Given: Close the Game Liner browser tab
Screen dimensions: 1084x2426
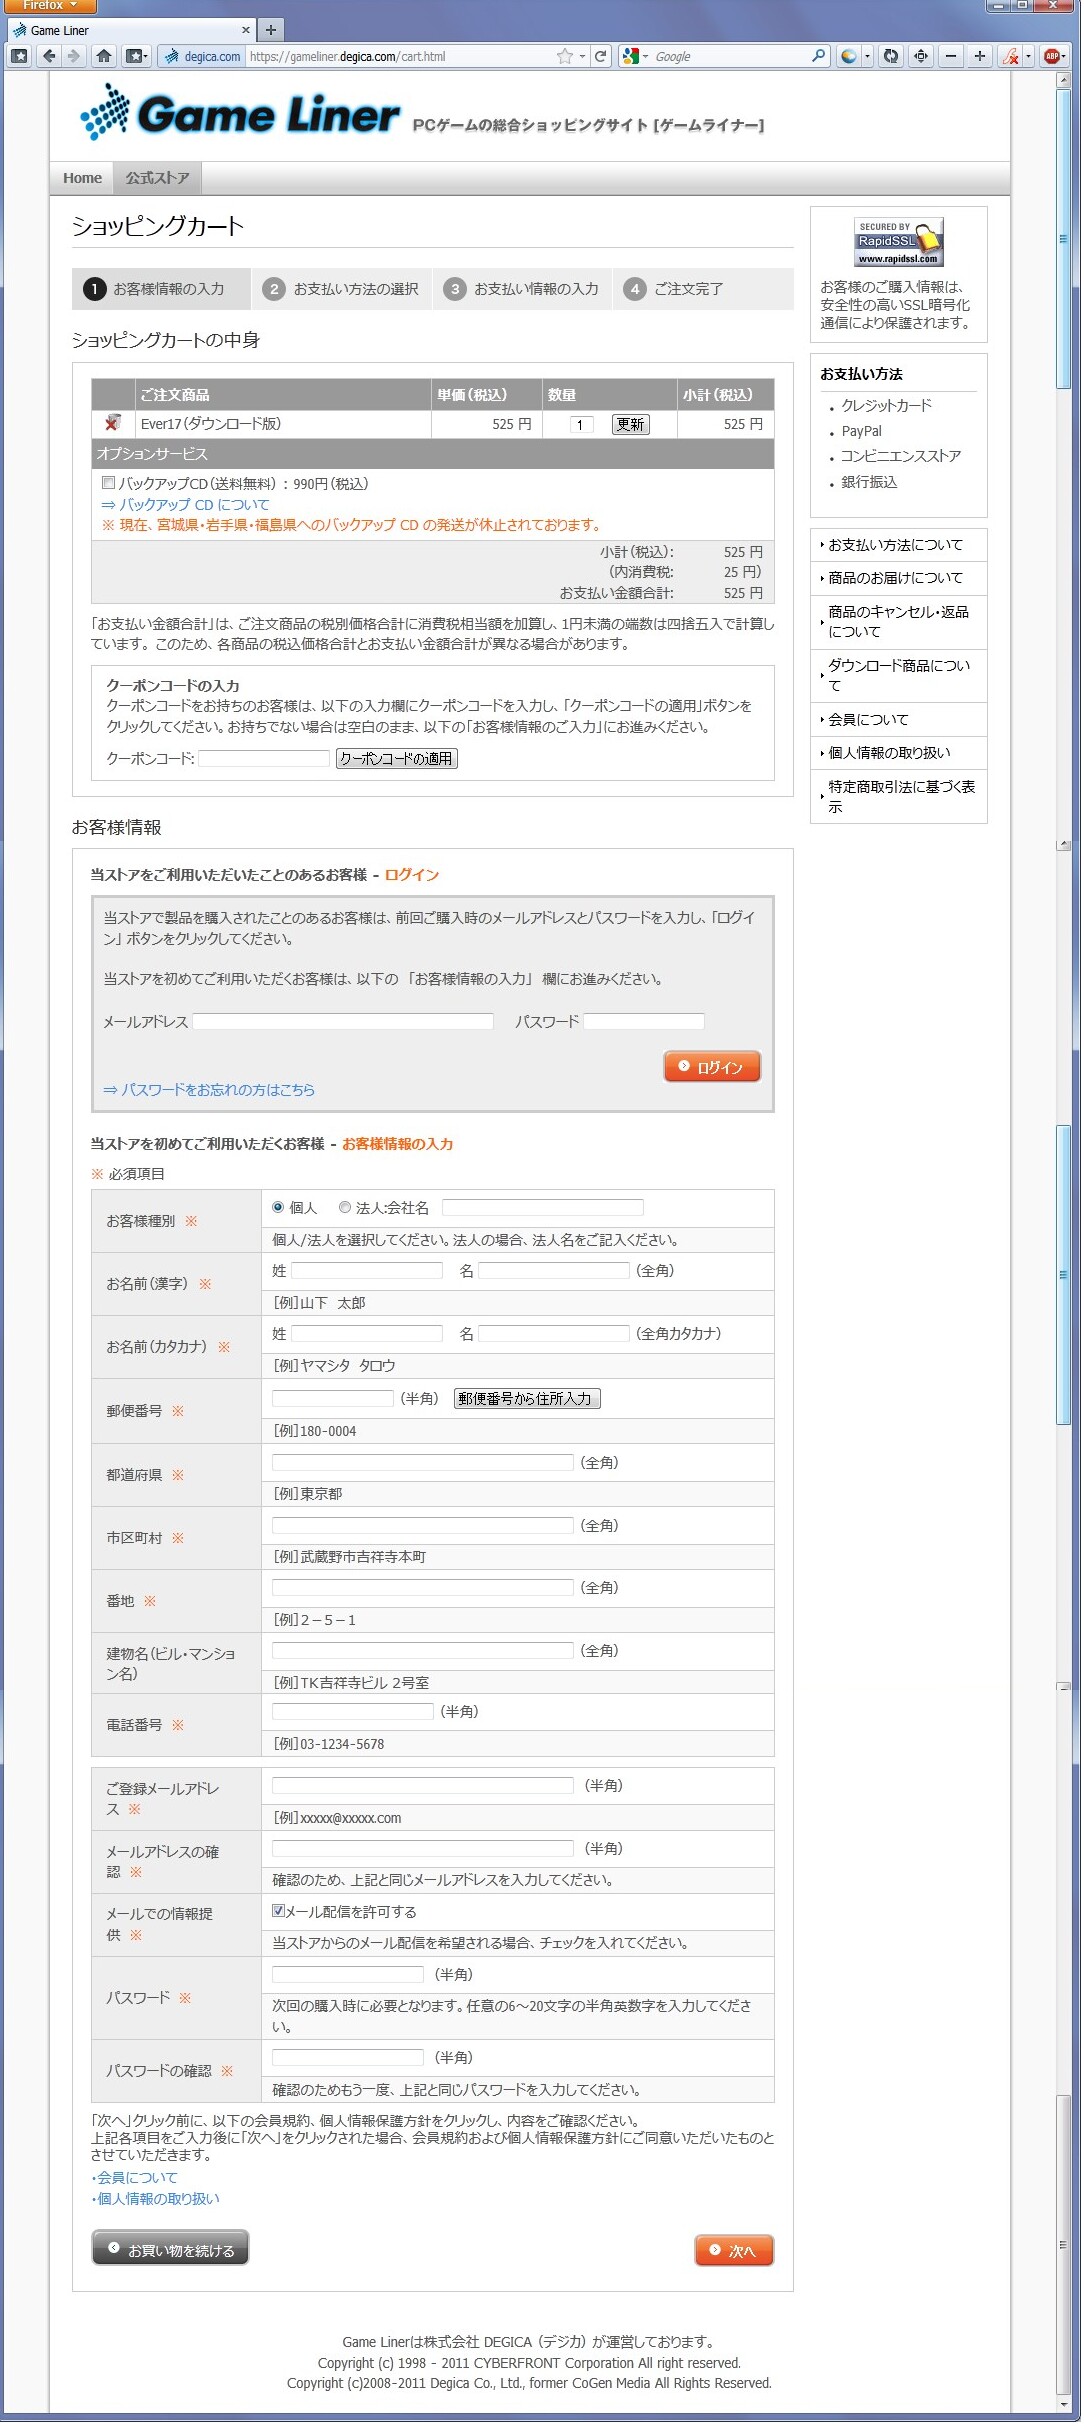Looking at the screenshot, I should point(245,30).
